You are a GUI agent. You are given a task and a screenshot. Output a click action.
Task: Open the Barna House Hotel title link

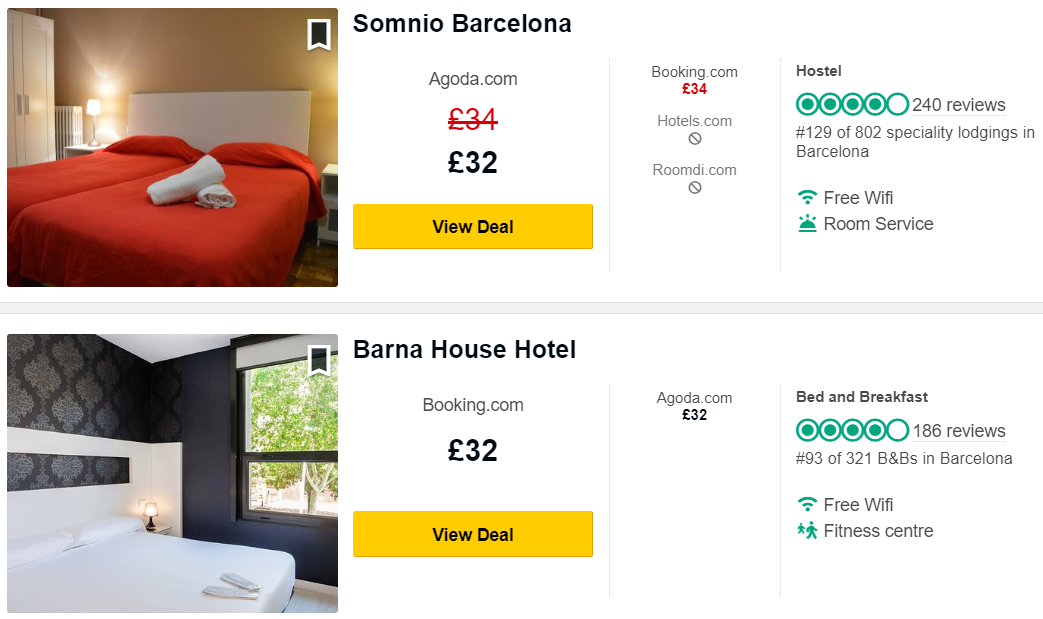pyautogui.click(x=464, y=350)
